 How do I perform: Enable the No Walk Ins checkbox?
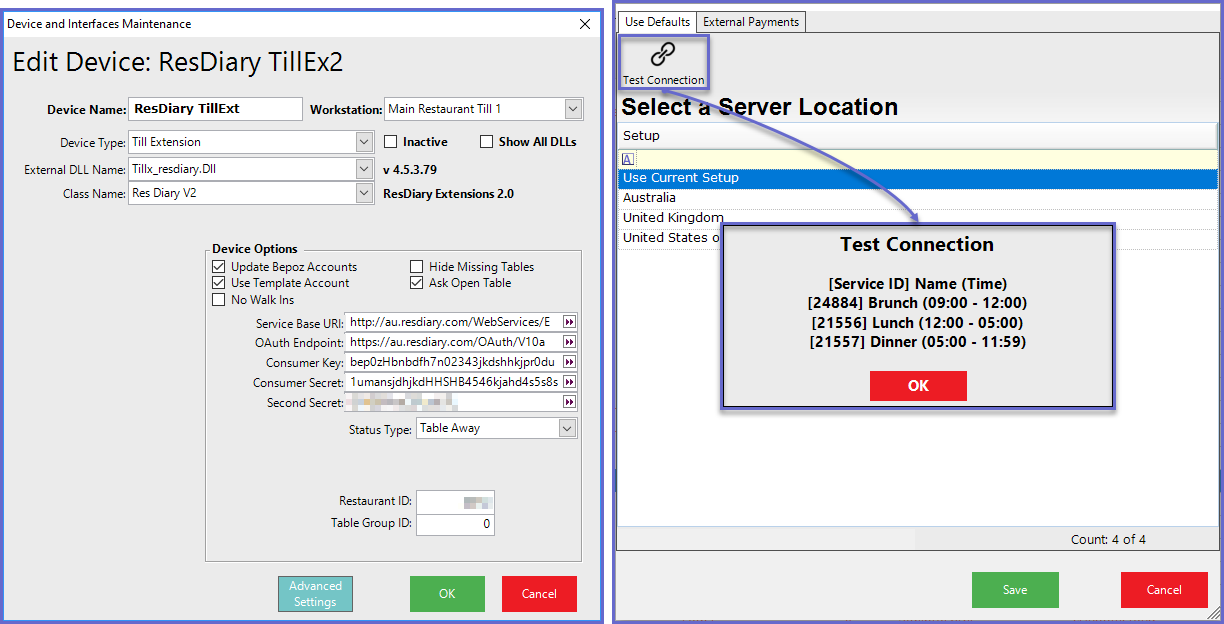click(x=219, y=299)
